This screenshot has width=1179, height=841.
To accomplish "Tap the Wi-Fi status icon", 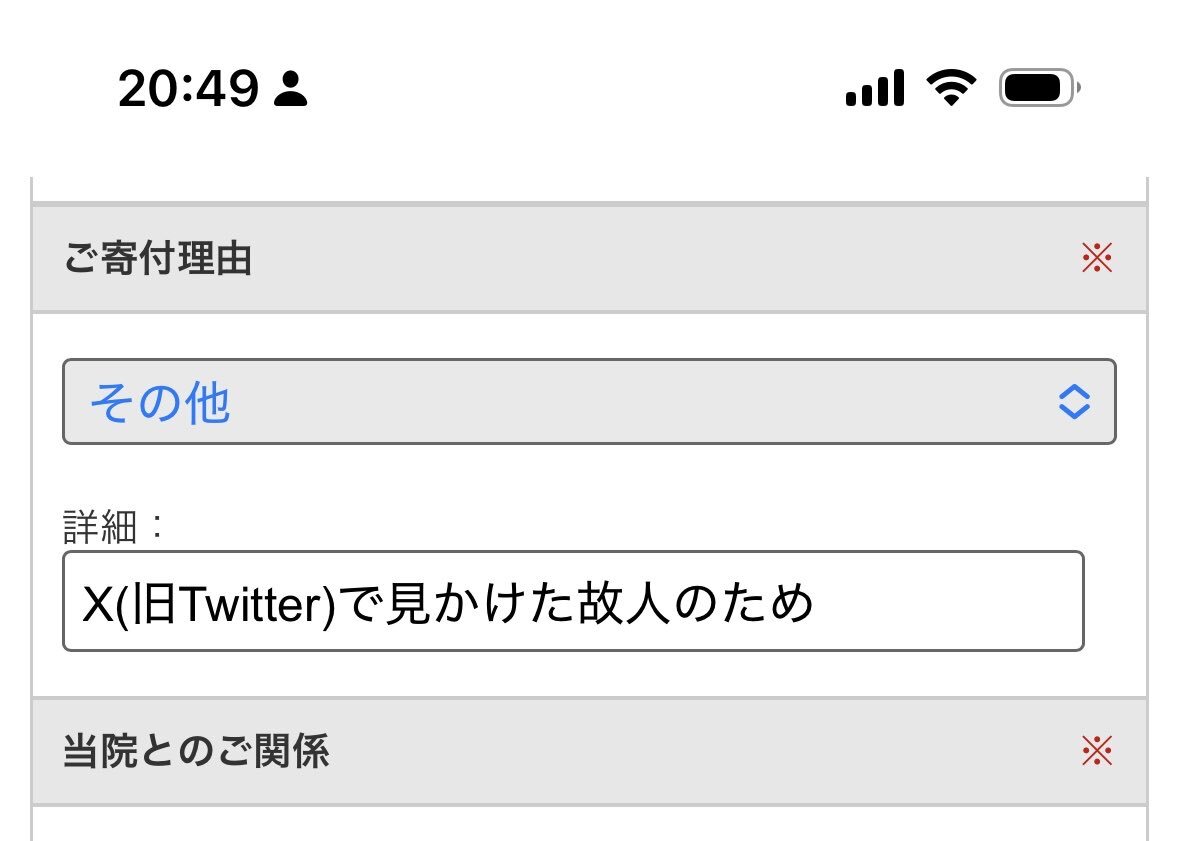I will coord(951,89).
